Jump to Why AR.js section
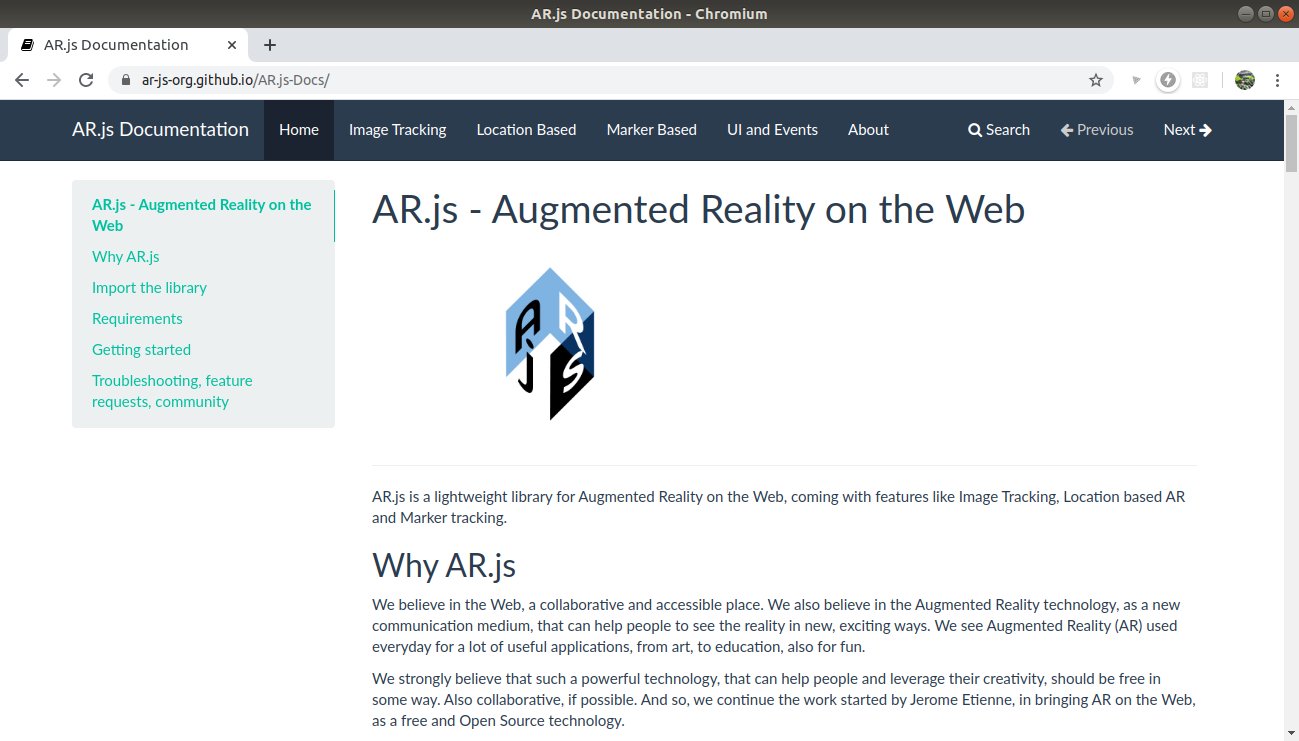1299x741 pixels. [x=125, y=257]
